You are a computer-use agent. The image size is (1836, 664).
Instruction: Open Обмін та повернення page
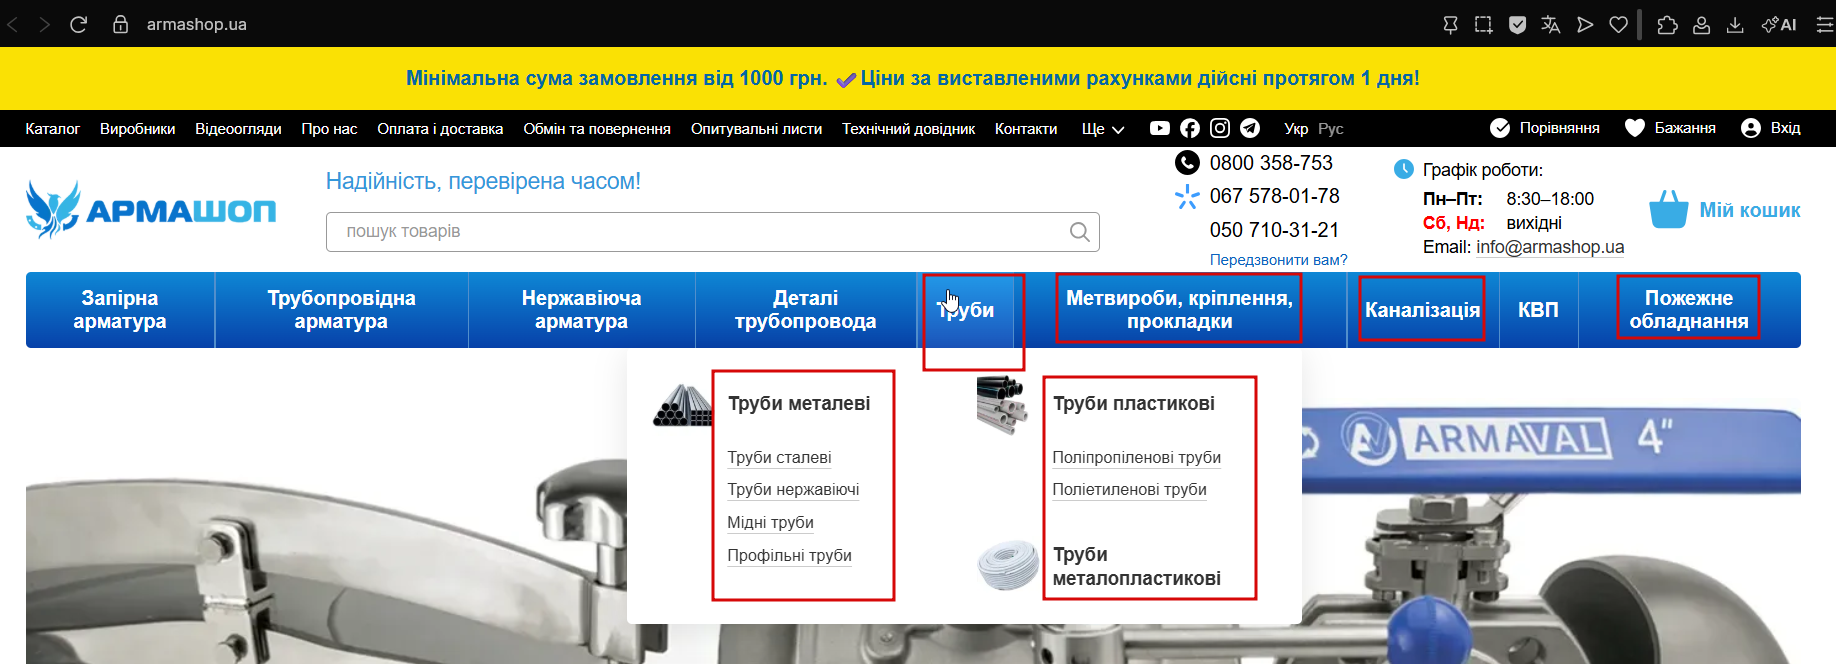point(597,129)
